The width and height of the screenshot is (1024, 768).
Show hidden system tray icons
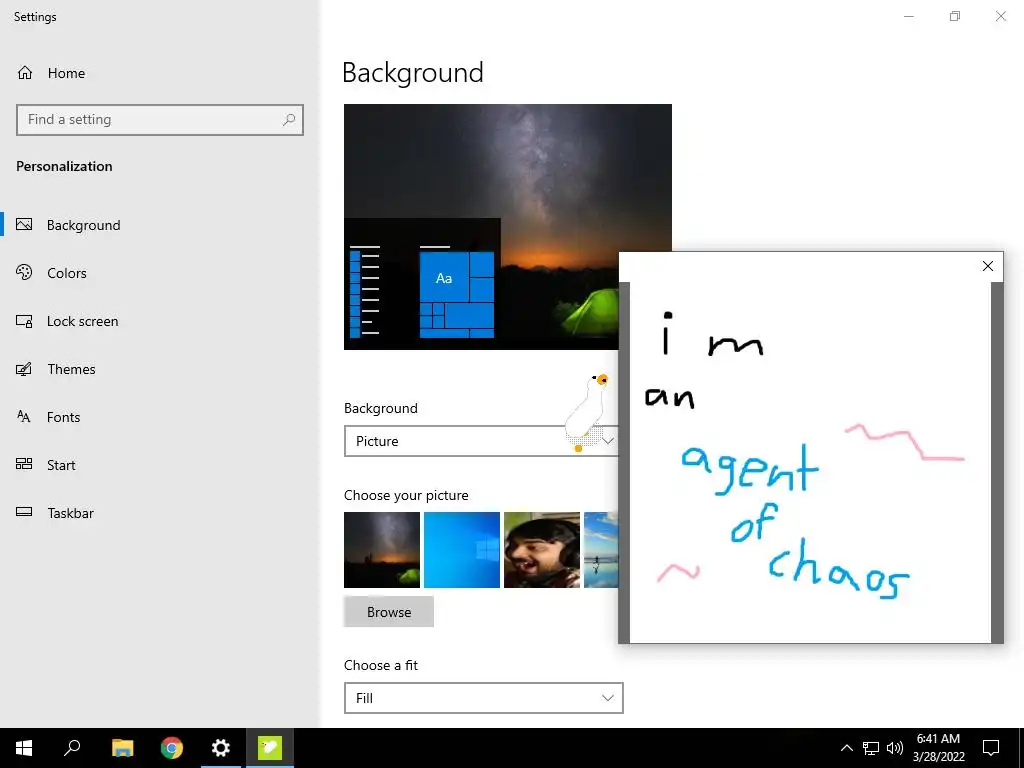click(846, 748)
